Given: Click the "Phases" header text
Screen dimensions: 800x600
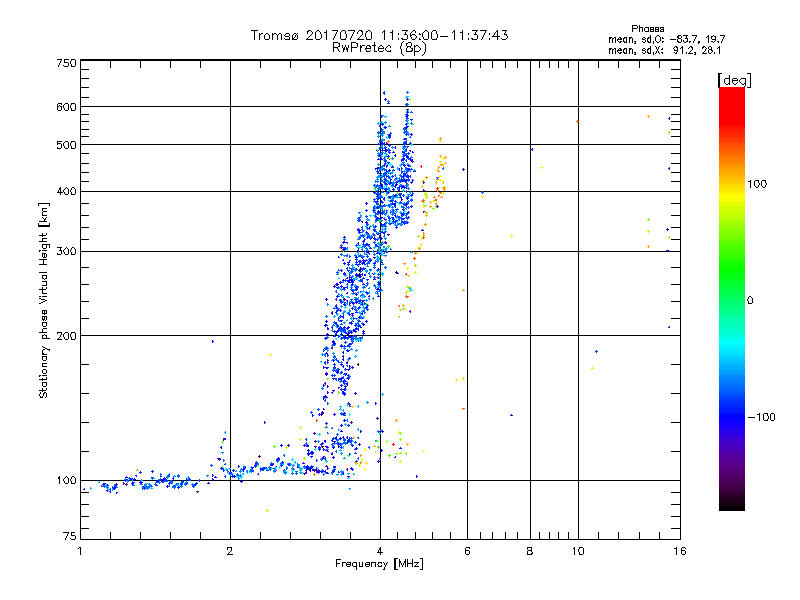Looking at the screenshot, I should 647,29.
